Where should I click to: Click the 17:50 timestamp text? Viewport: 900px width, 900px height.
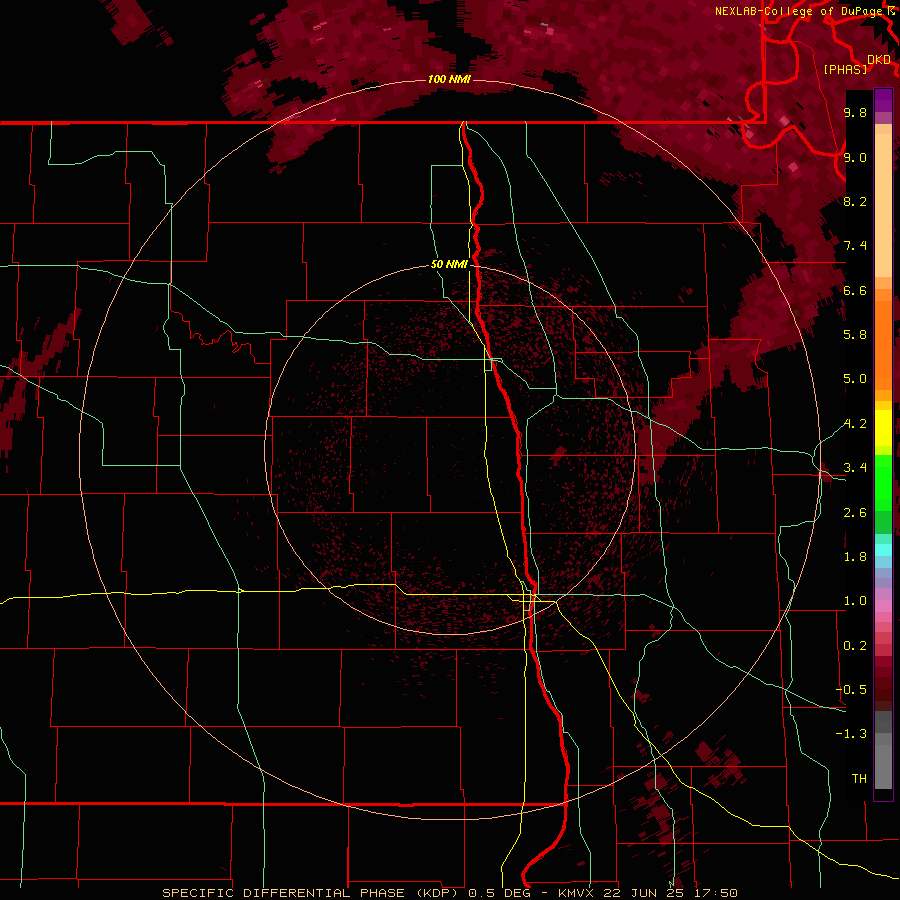(716, 893)
